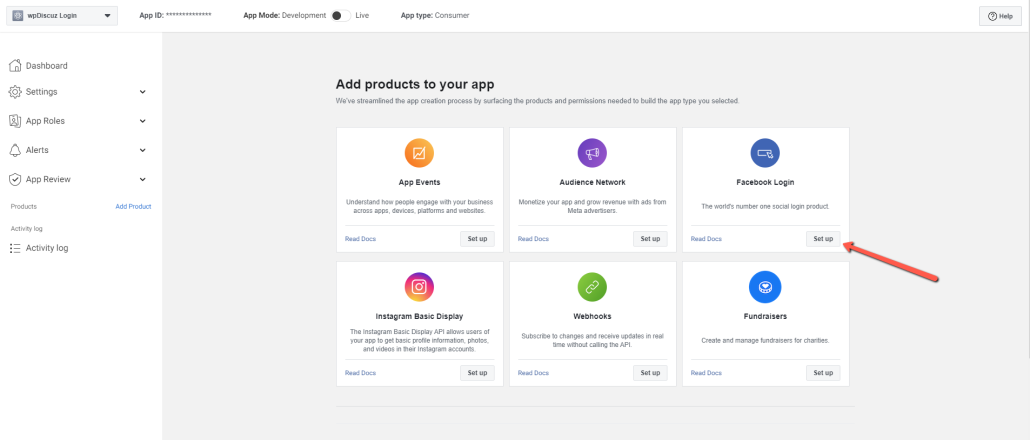Click the orange App Events icon
1030x440 pixels.
click(x=419, y=153)
